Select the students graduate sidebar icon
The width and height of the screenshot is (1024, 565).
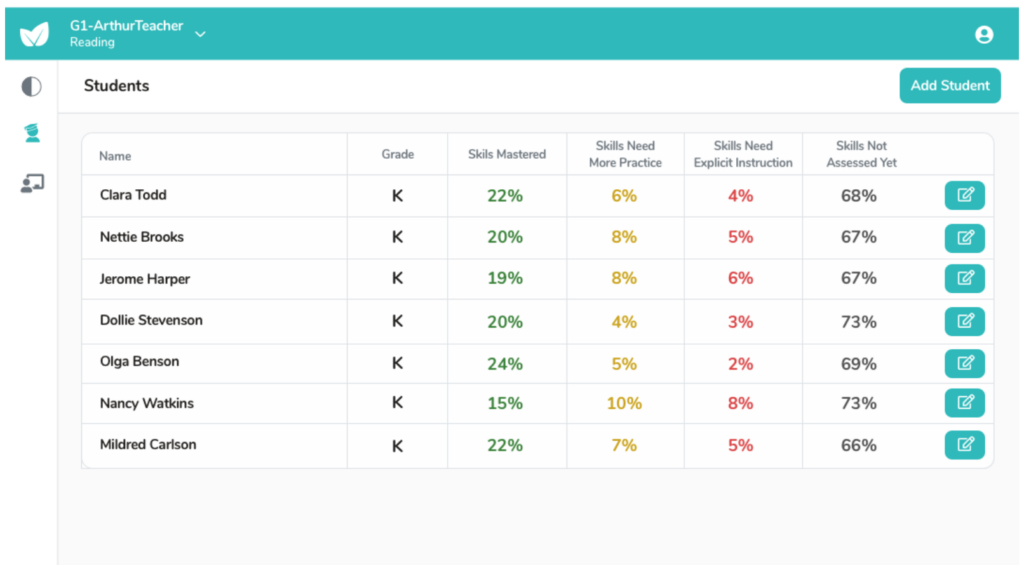[x=32, y=134]
